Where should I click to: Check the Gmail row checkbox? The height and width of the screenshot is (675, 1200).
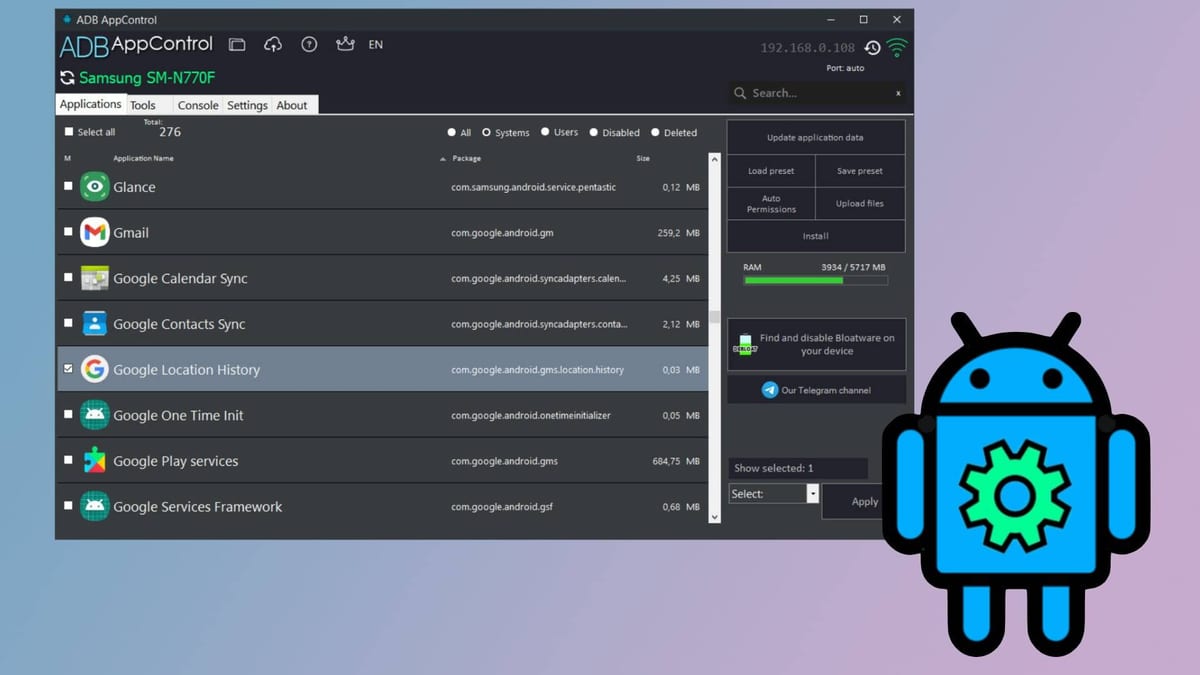pyautogui.click(x=68, y=232)
